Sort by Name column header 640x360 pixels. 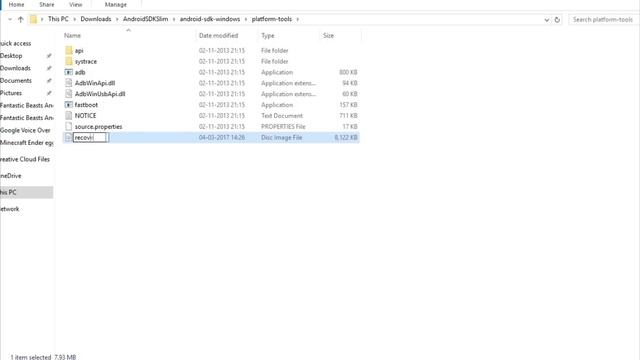(x=72, y=36)
